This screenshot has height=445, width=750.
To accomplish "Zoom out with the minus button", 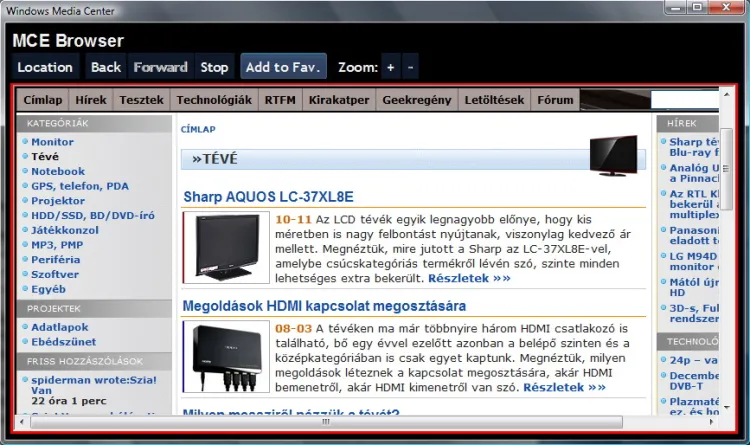I will (410, 67).
